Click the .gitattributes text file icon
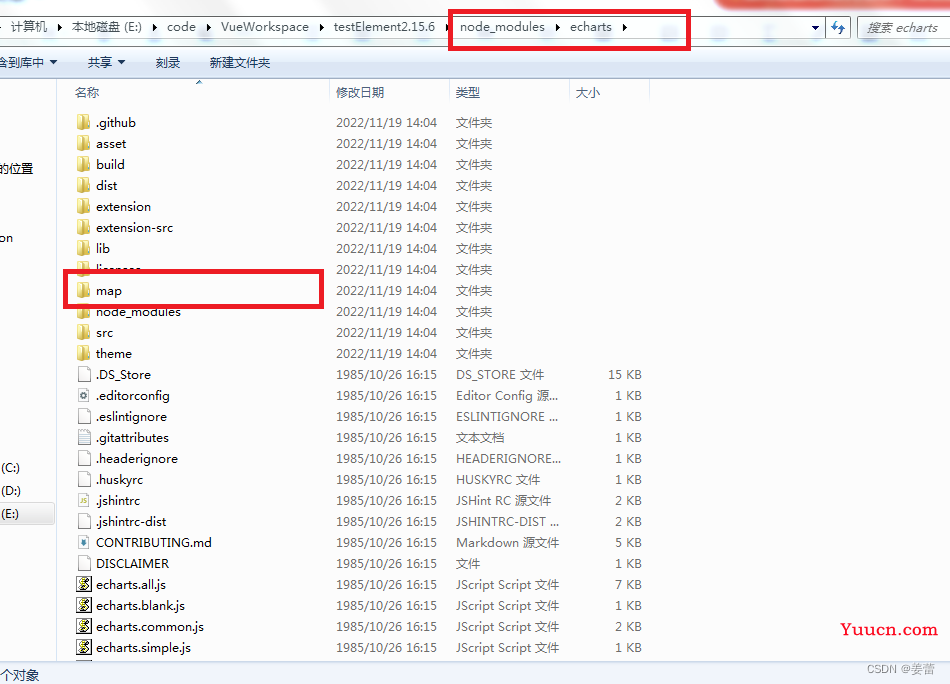Screen dimensions: 950x684 click(x=84, y=437)
